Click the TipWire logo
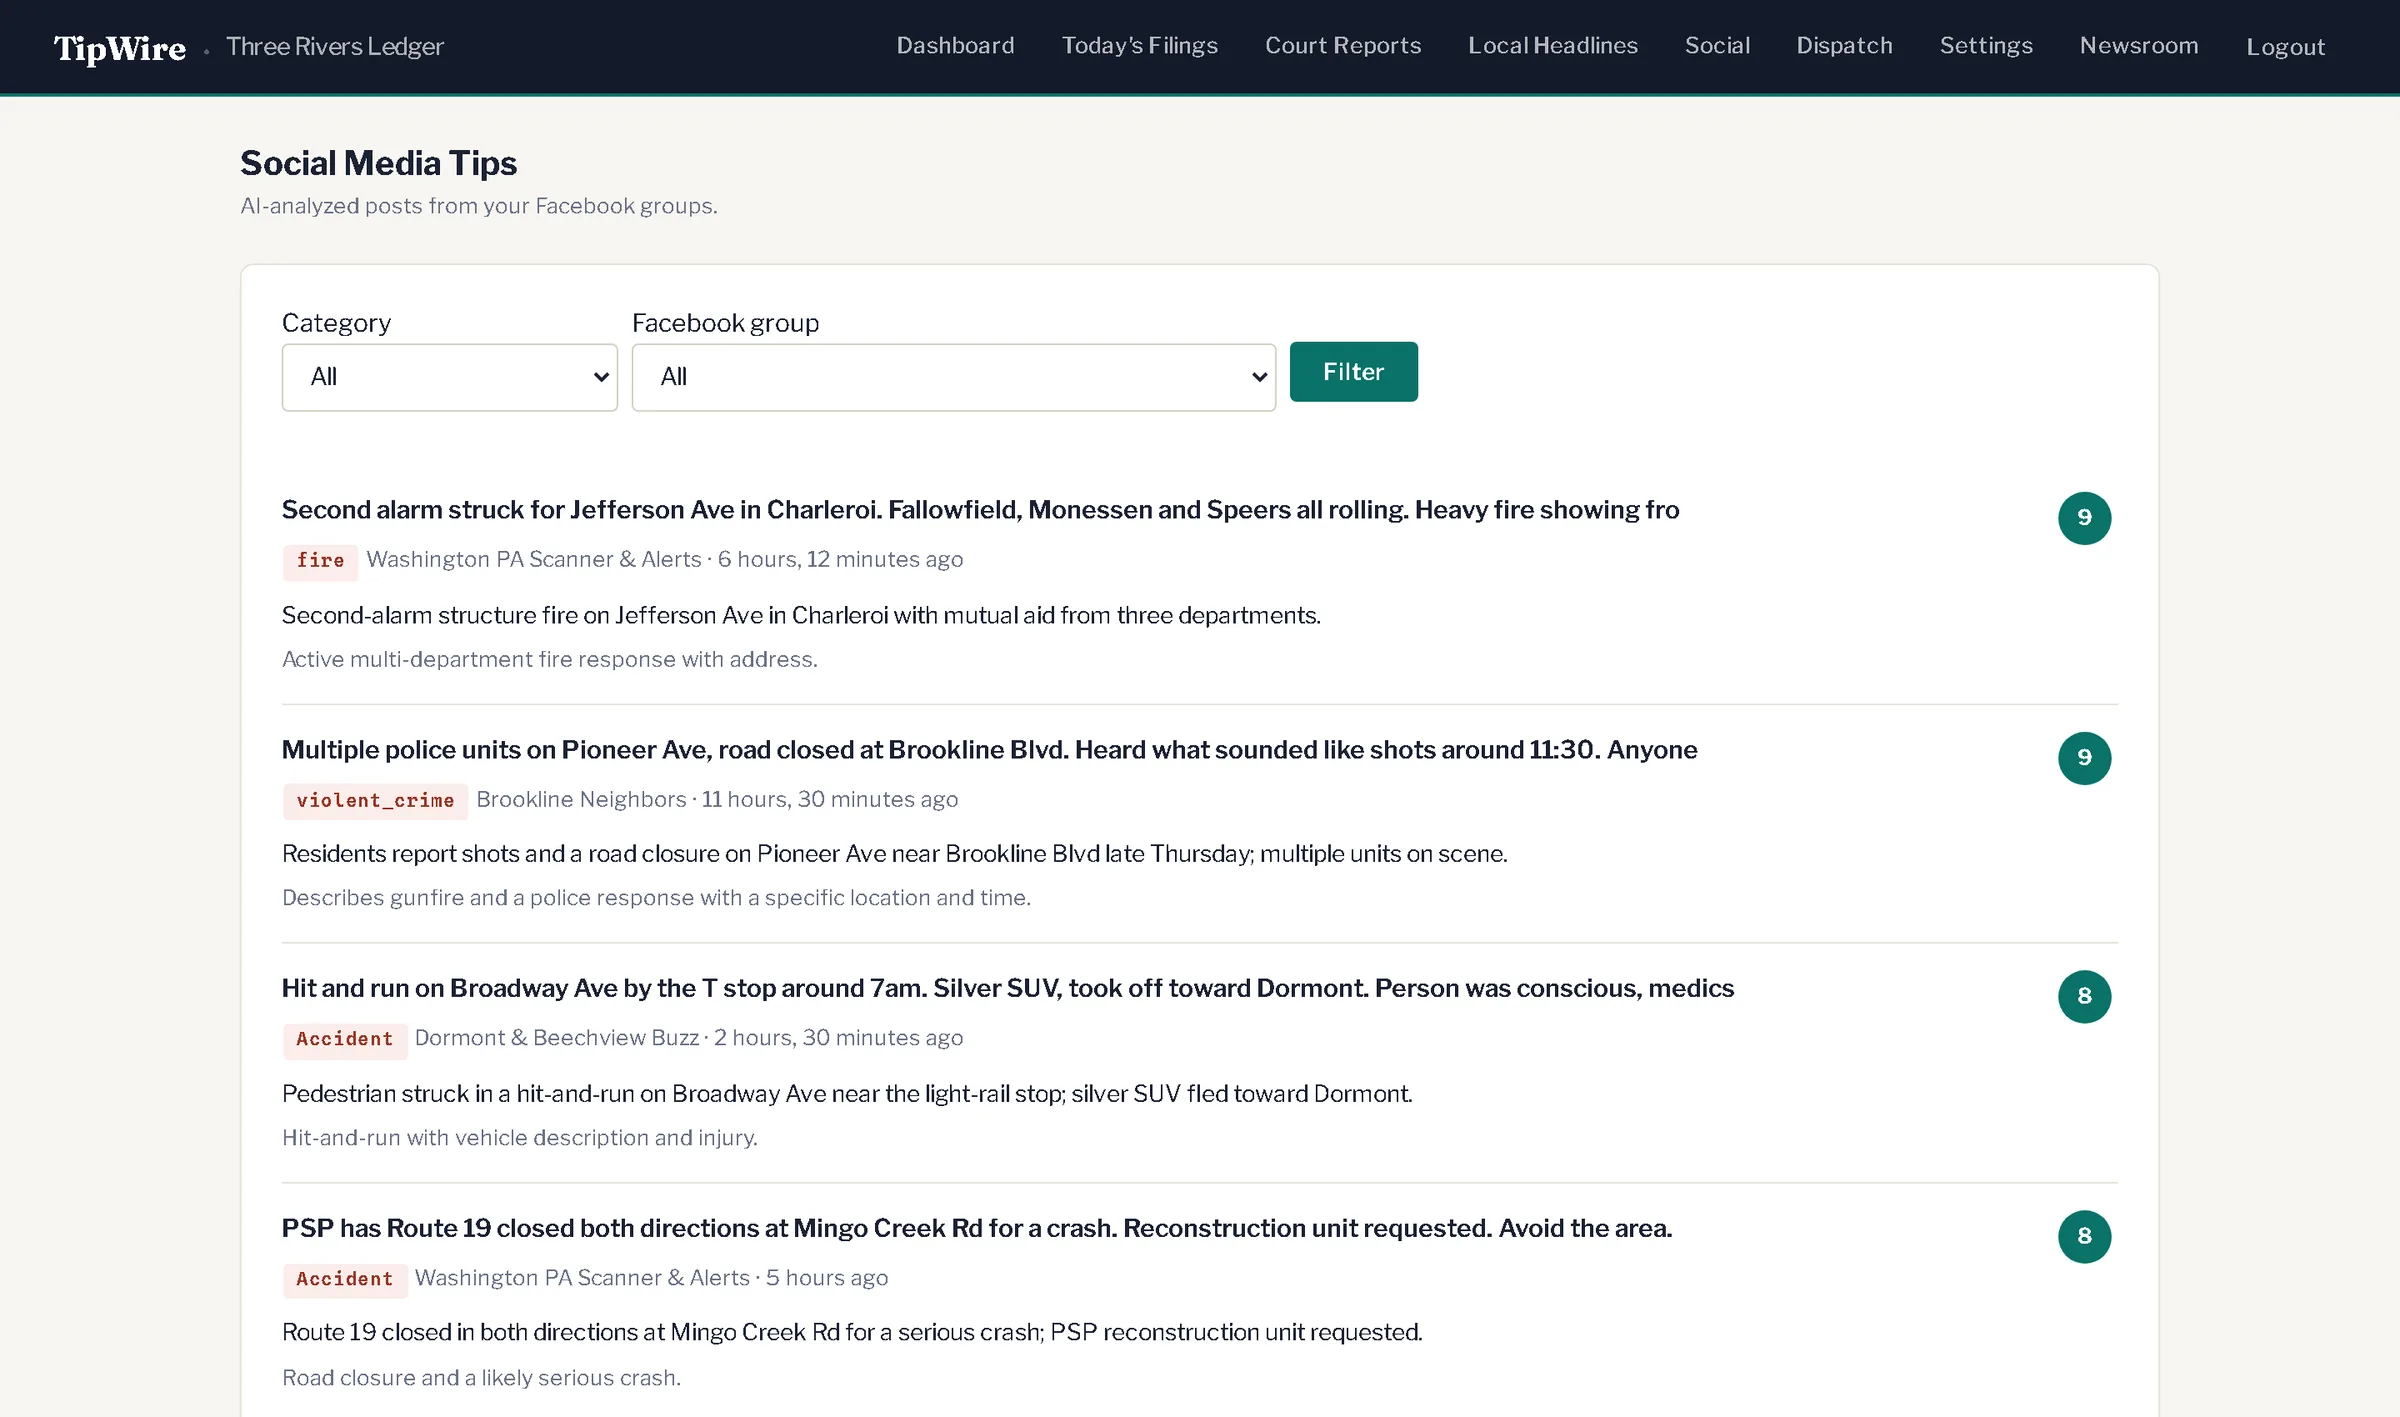2400x1417 pixels. coord(120,48)
